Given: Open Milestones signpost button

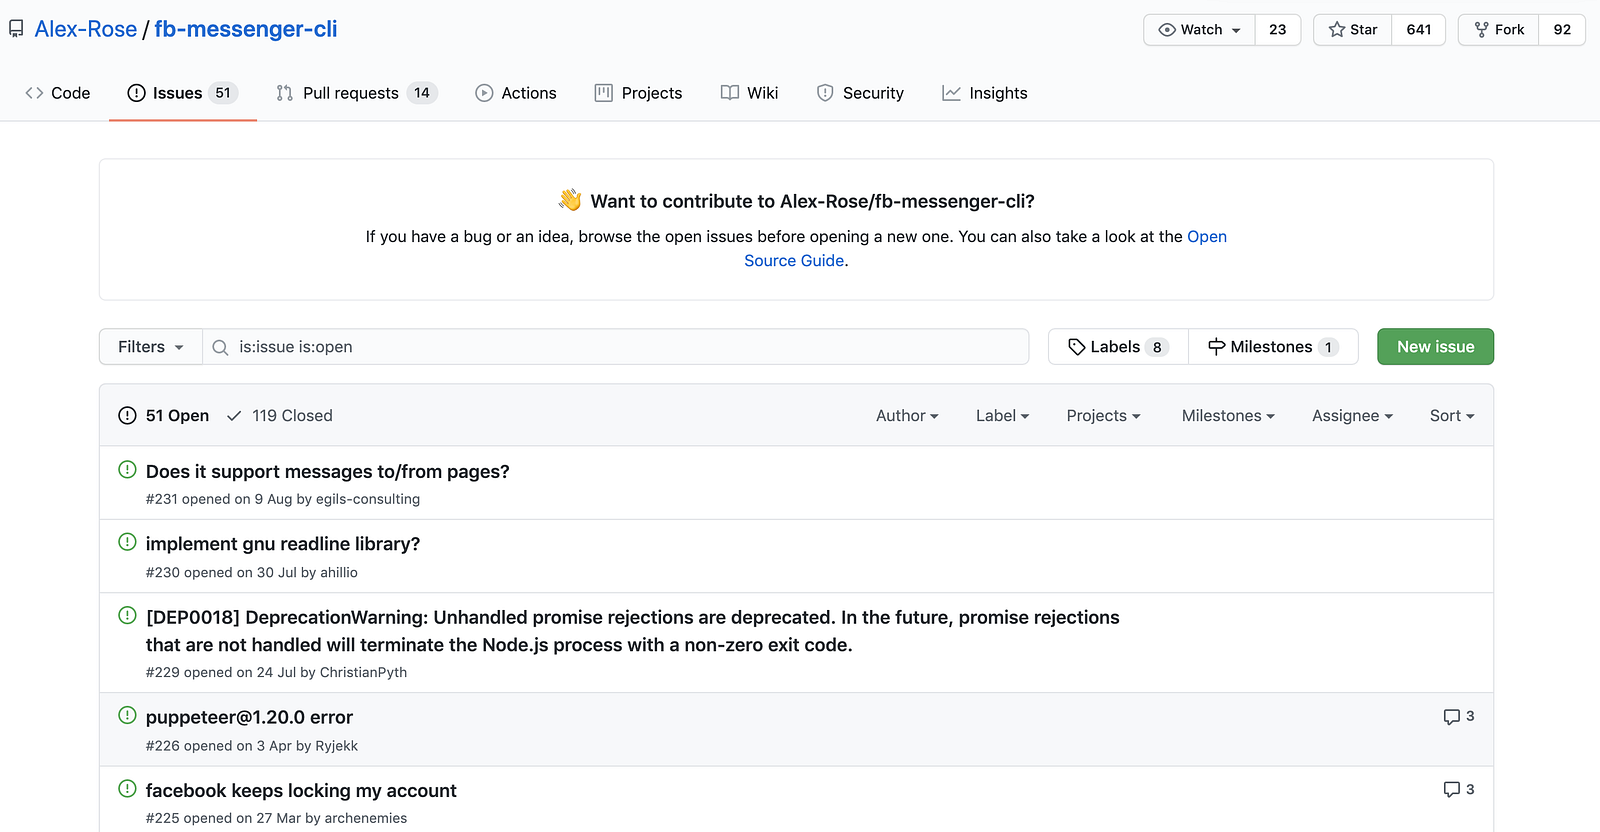Looking at the screenshot, I should click(x=1273, y=347).
